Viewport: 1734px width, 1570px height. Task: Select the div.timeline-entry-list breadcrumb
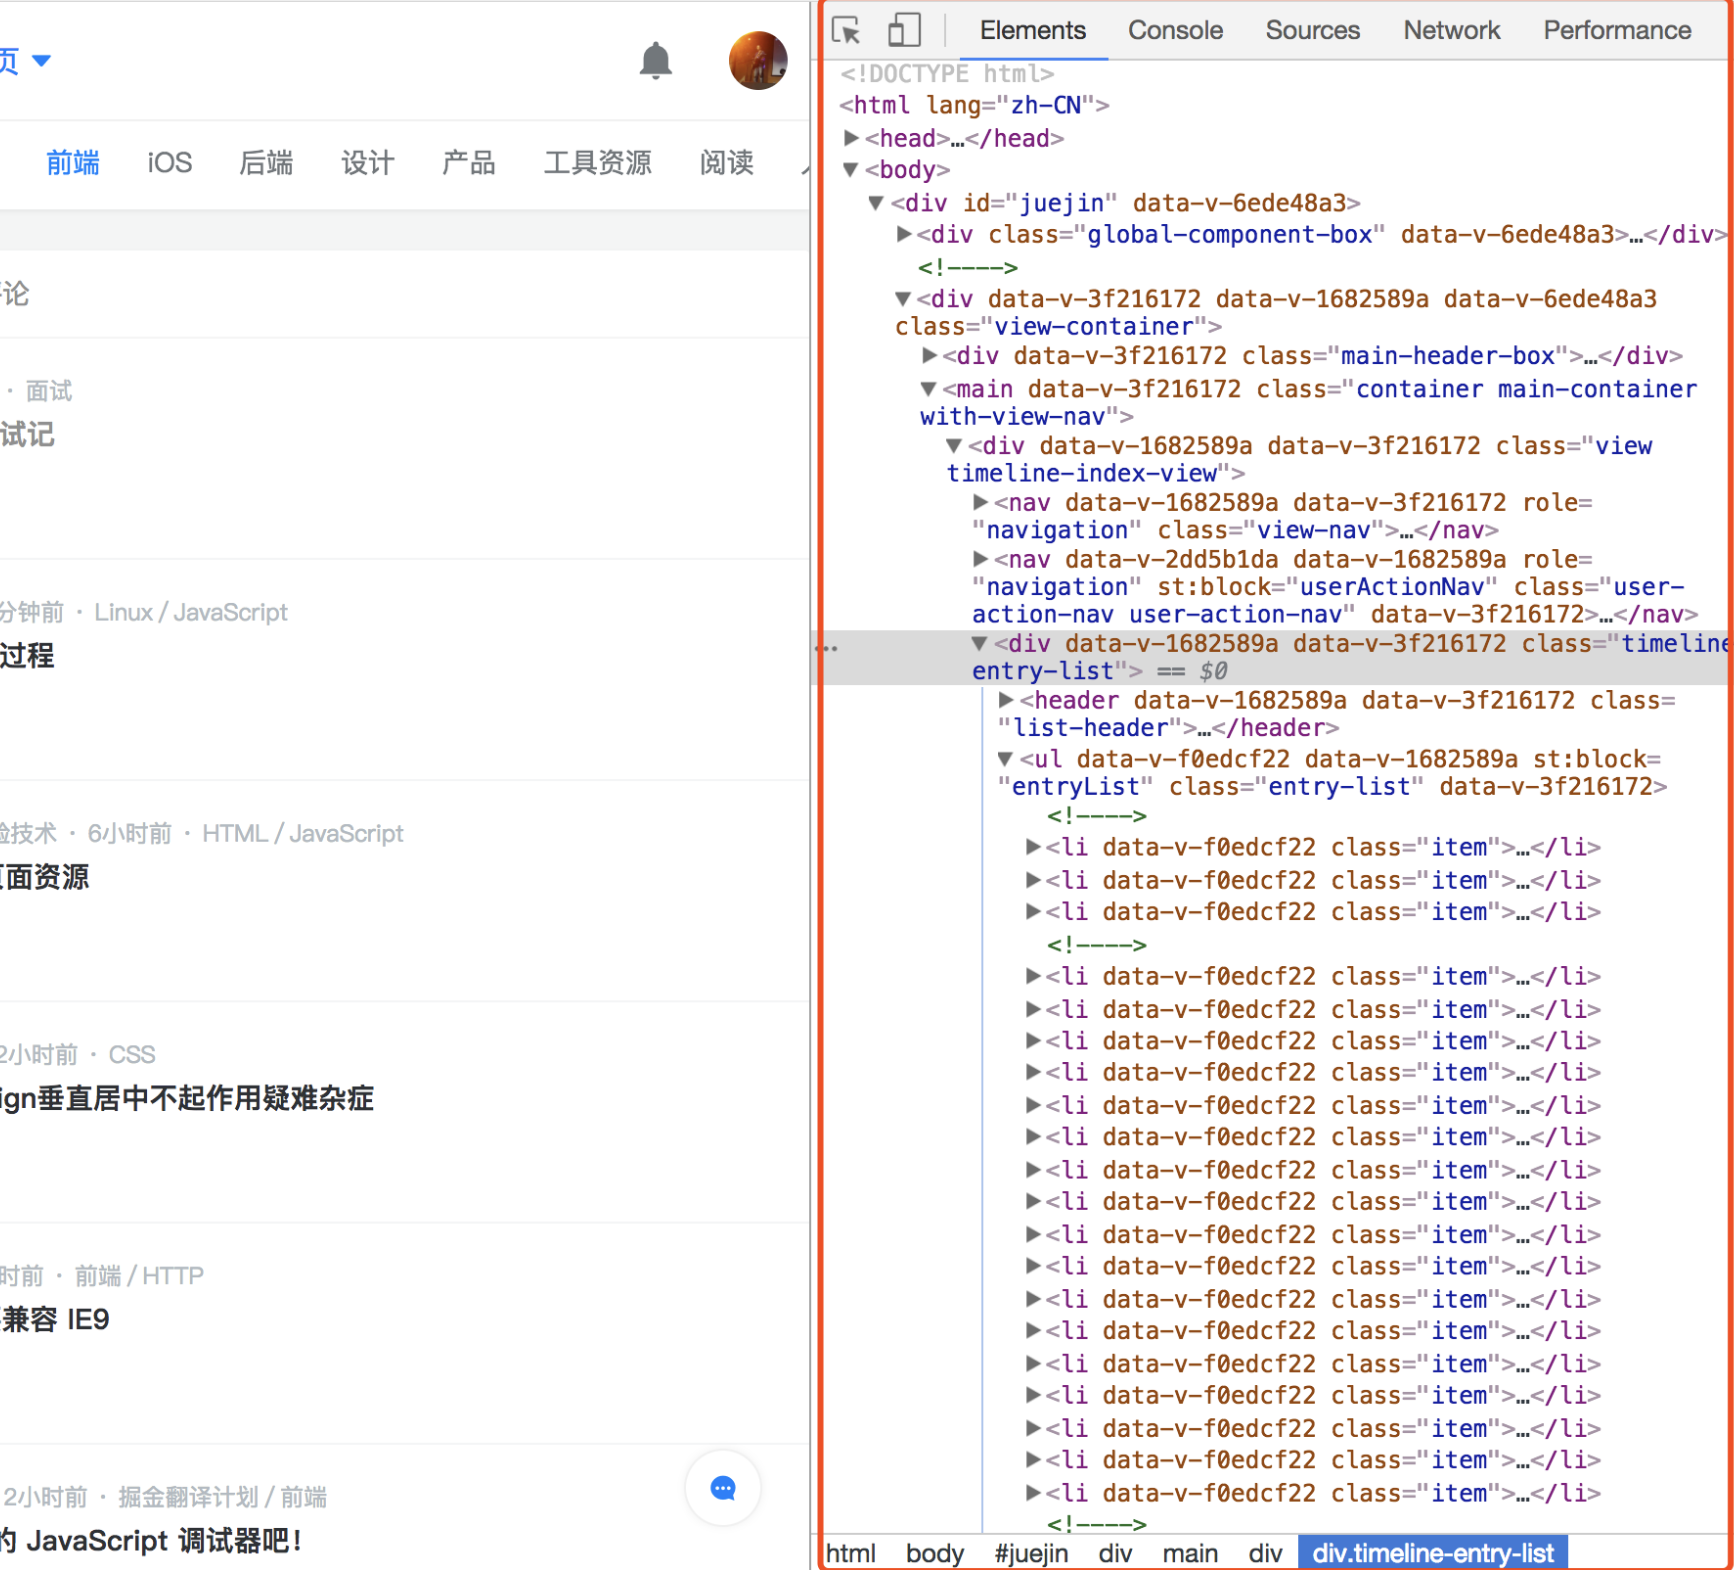[x=1432, y=1553]
